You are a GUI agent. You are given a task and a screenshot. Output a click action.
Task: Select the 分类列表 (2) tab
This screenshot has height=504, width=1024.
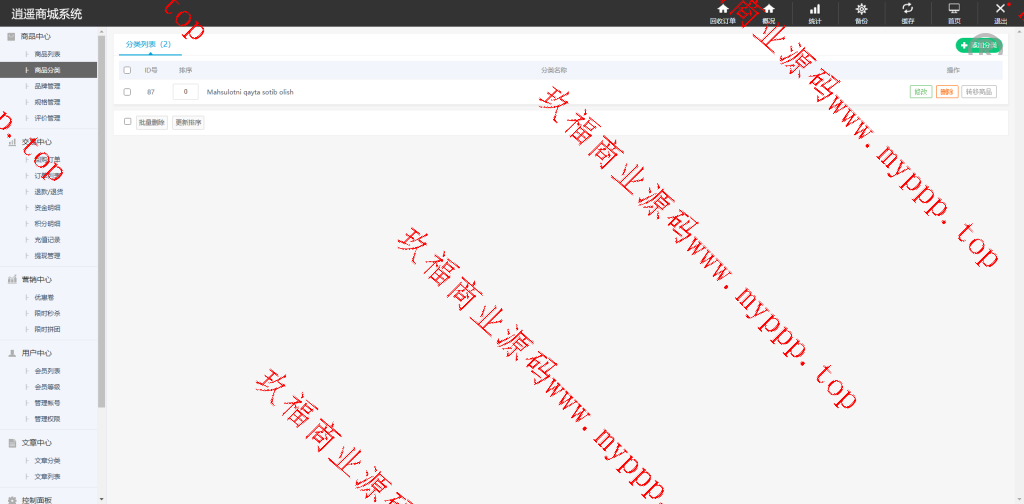pos(148,45)
